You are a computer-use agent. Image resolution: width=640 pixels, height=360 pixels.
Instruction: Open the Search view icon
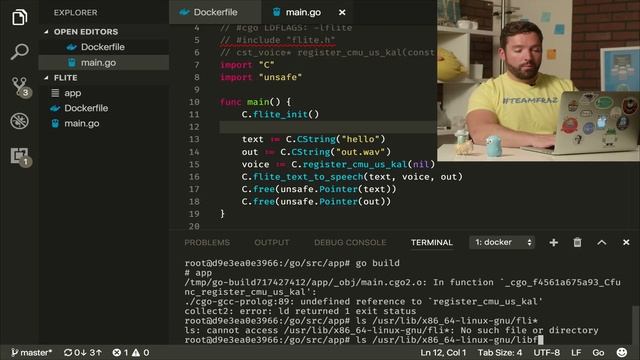(x=19, y=52)
